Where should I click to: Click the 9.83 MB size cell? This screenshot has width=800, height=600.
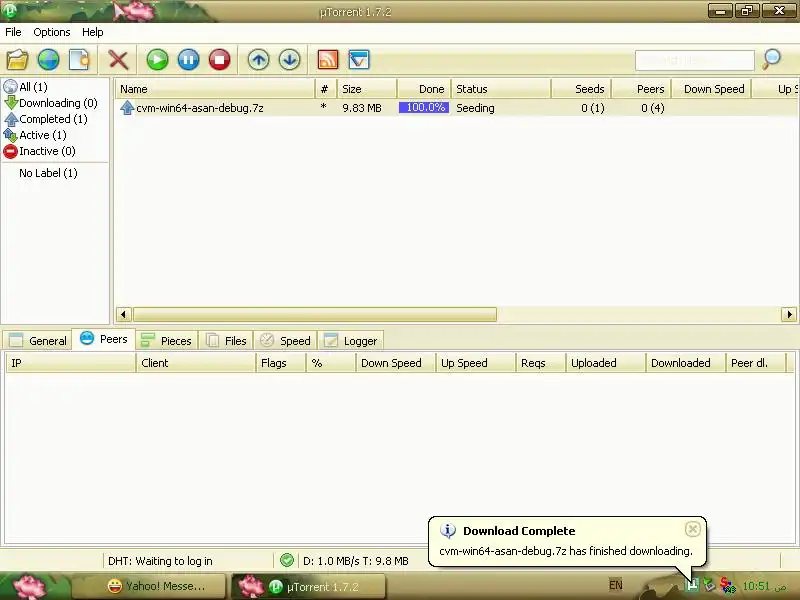coord(362,108)
